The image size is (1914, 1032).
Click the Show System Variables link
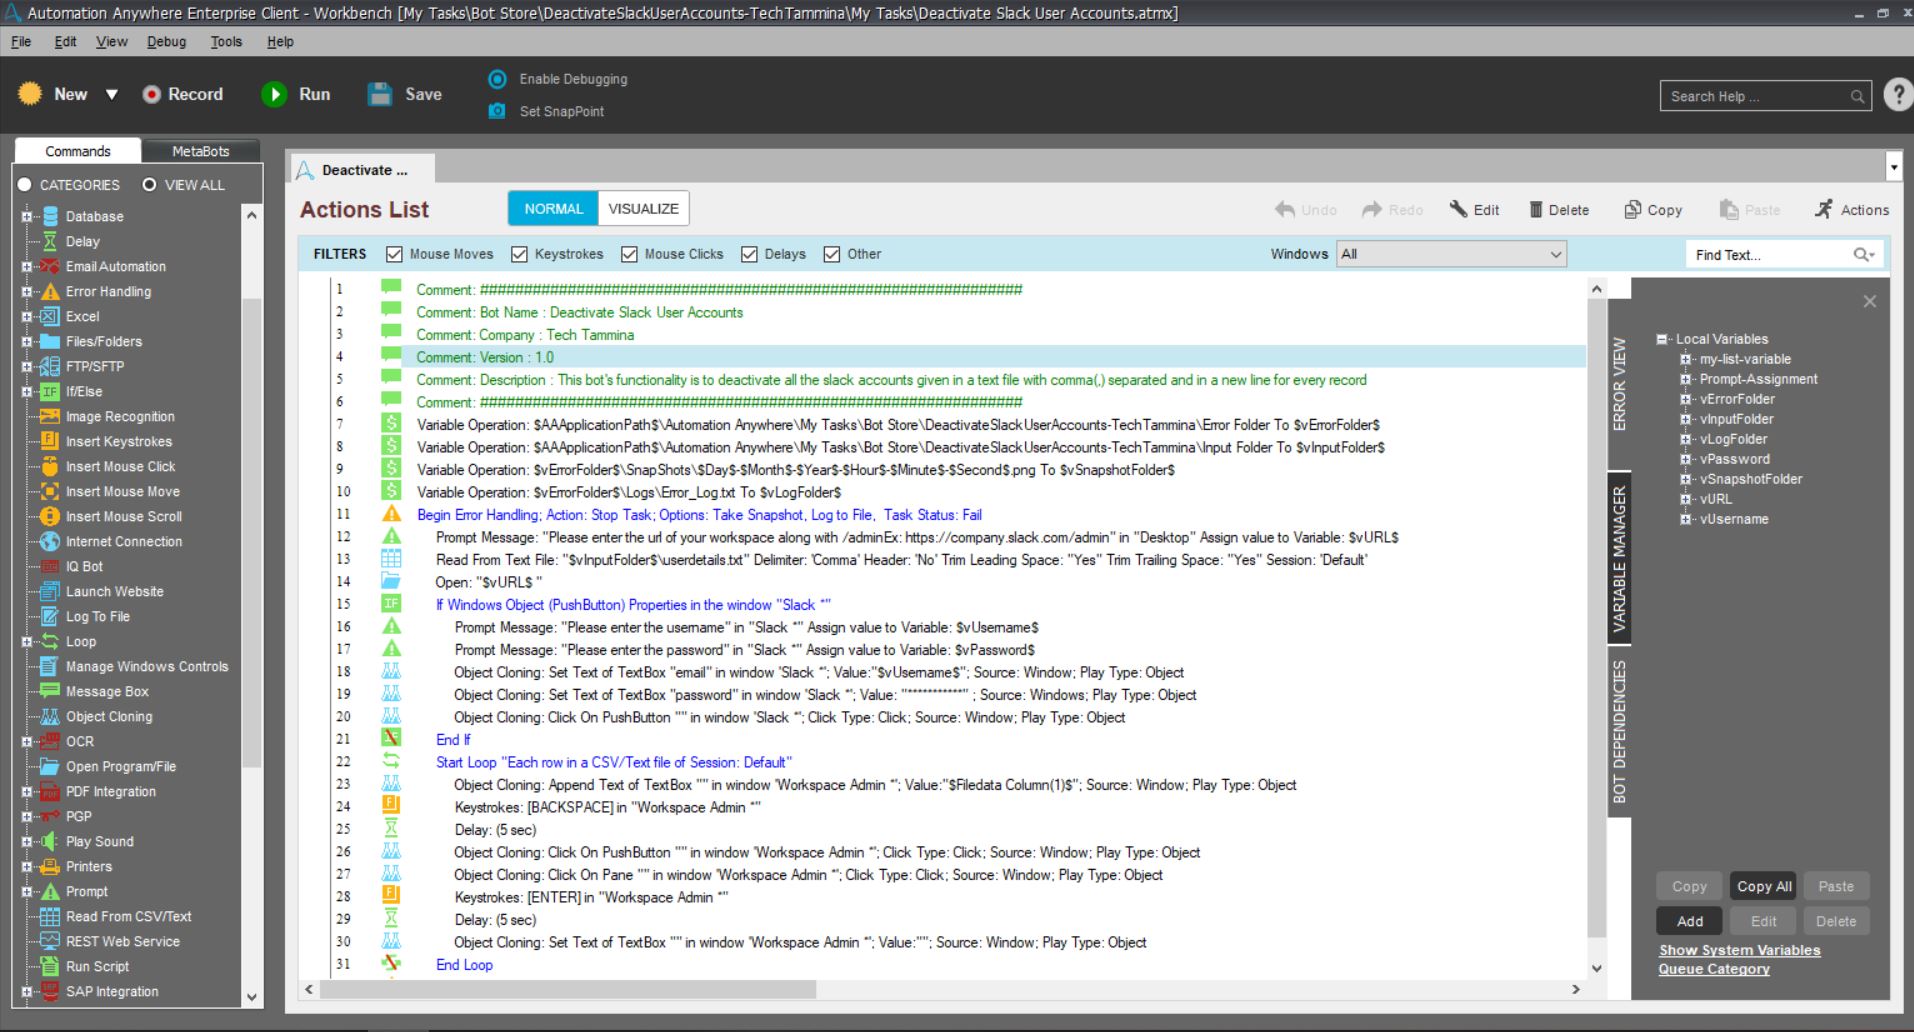(x=1739, y=950)
